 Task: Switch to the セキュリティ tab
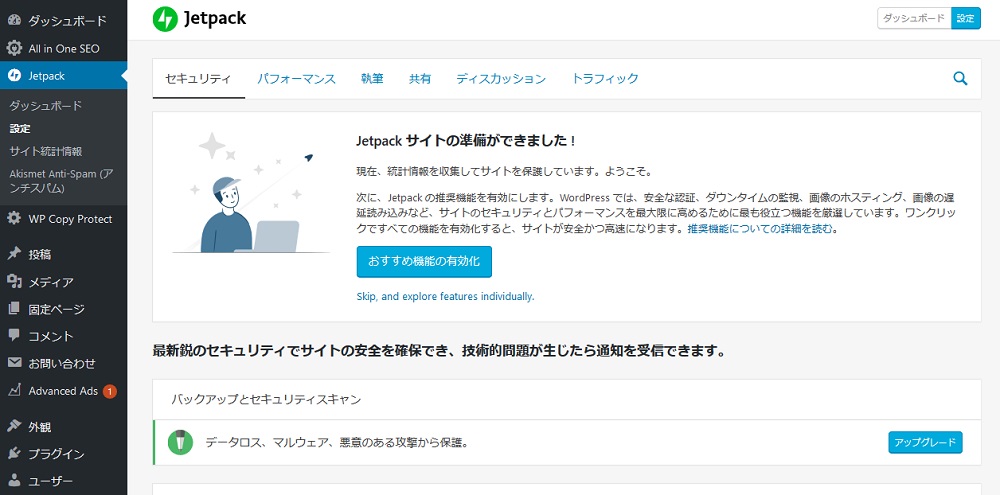click(198, 79)
